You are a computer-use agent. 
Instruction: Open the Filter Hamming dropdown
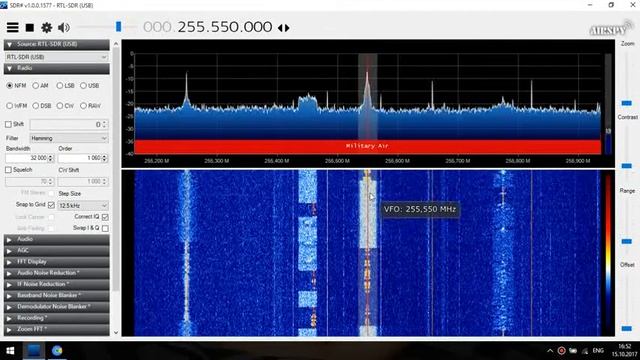click(69, 138)
